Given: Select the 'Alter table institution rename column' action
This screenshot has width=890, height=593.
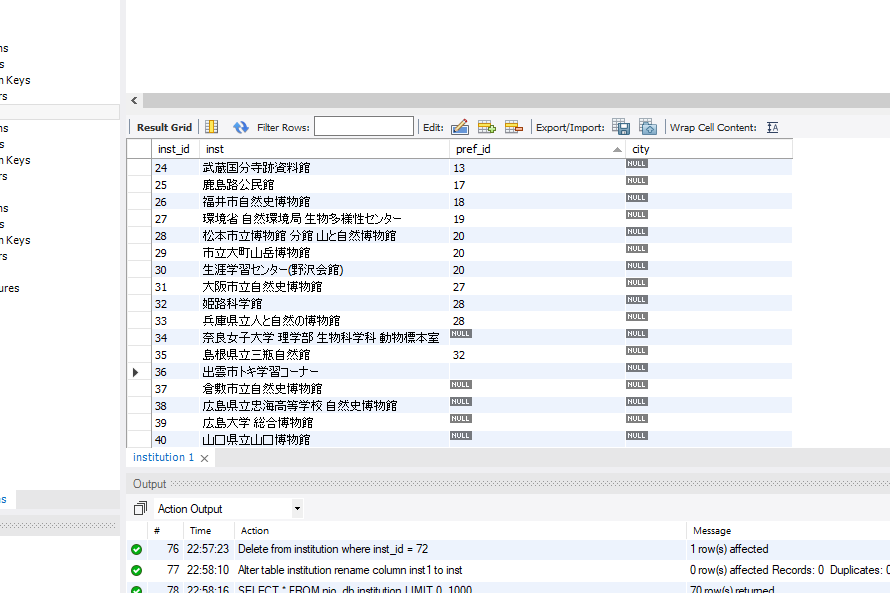Looking at the screenshot, I should [350, 570].
